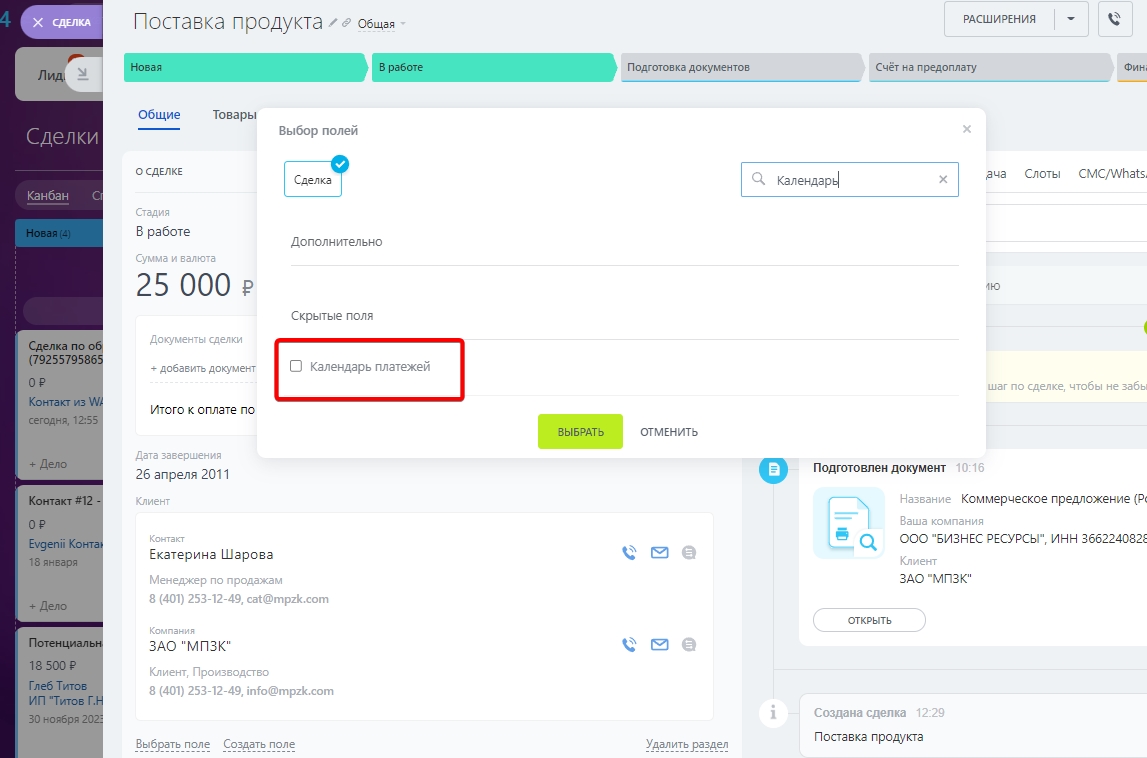1147x758 pixels.
Task: Toggle the Сделка entity chip
Action: point(312,179)
